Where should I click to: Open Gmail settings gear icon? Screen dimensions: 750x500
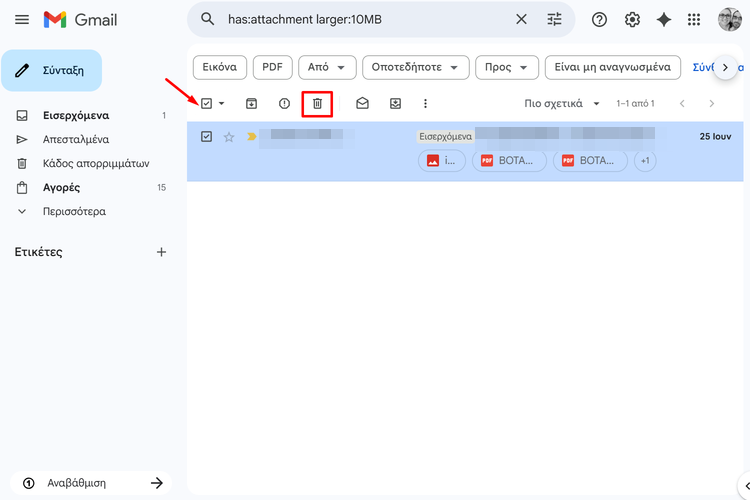tap(632, 20)
